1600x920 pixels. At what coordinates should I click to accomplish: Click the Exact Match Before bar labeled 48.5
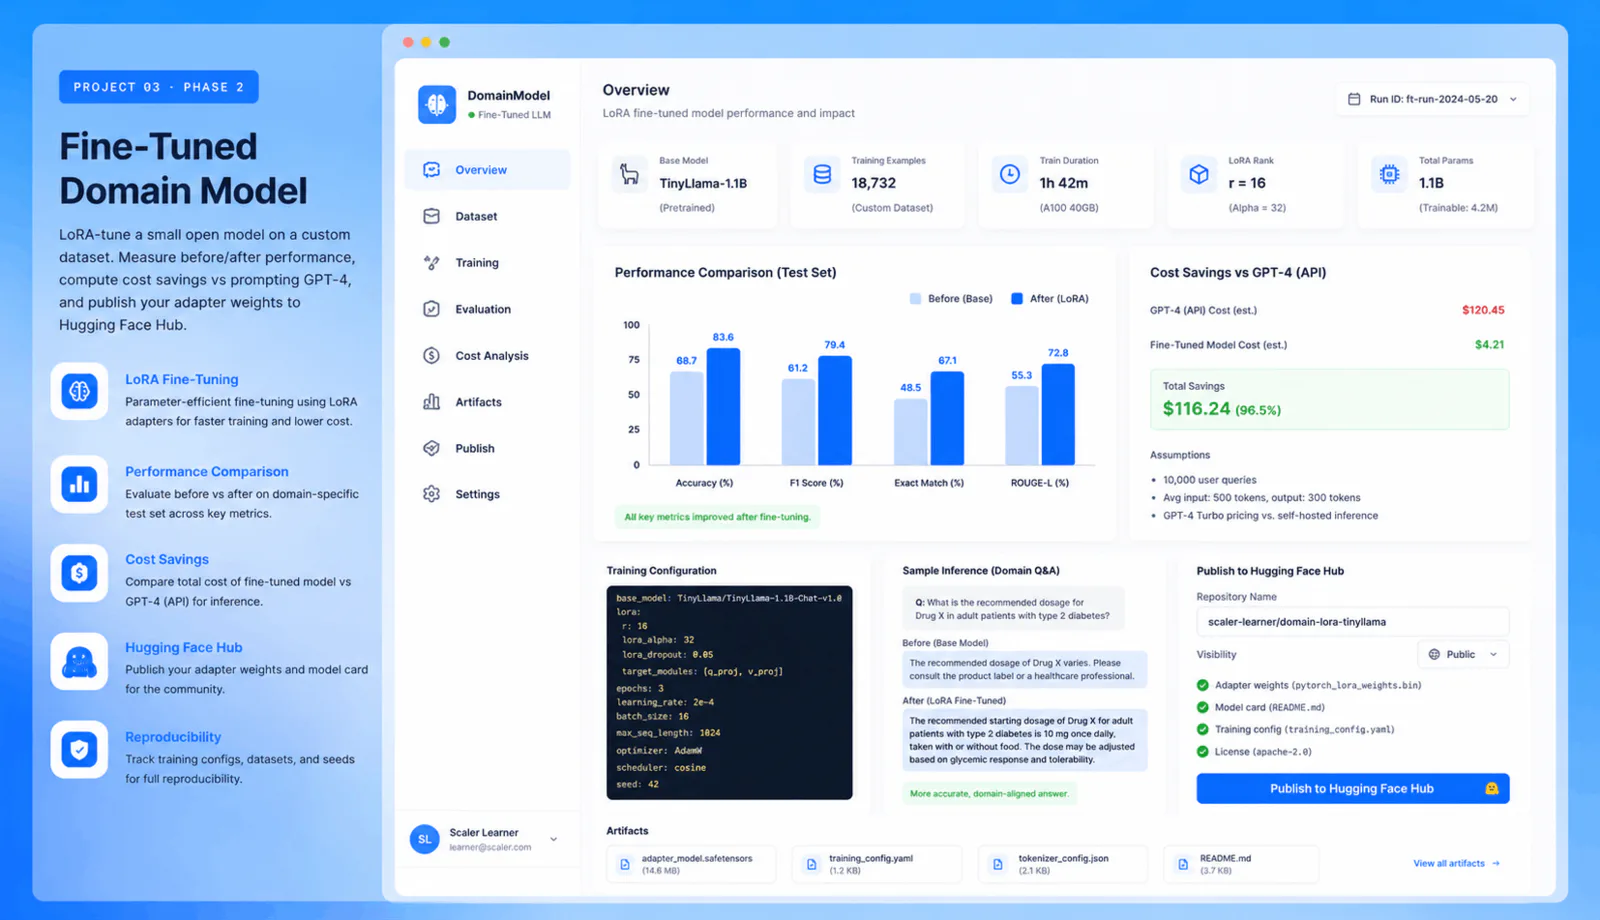coord(910,432)
